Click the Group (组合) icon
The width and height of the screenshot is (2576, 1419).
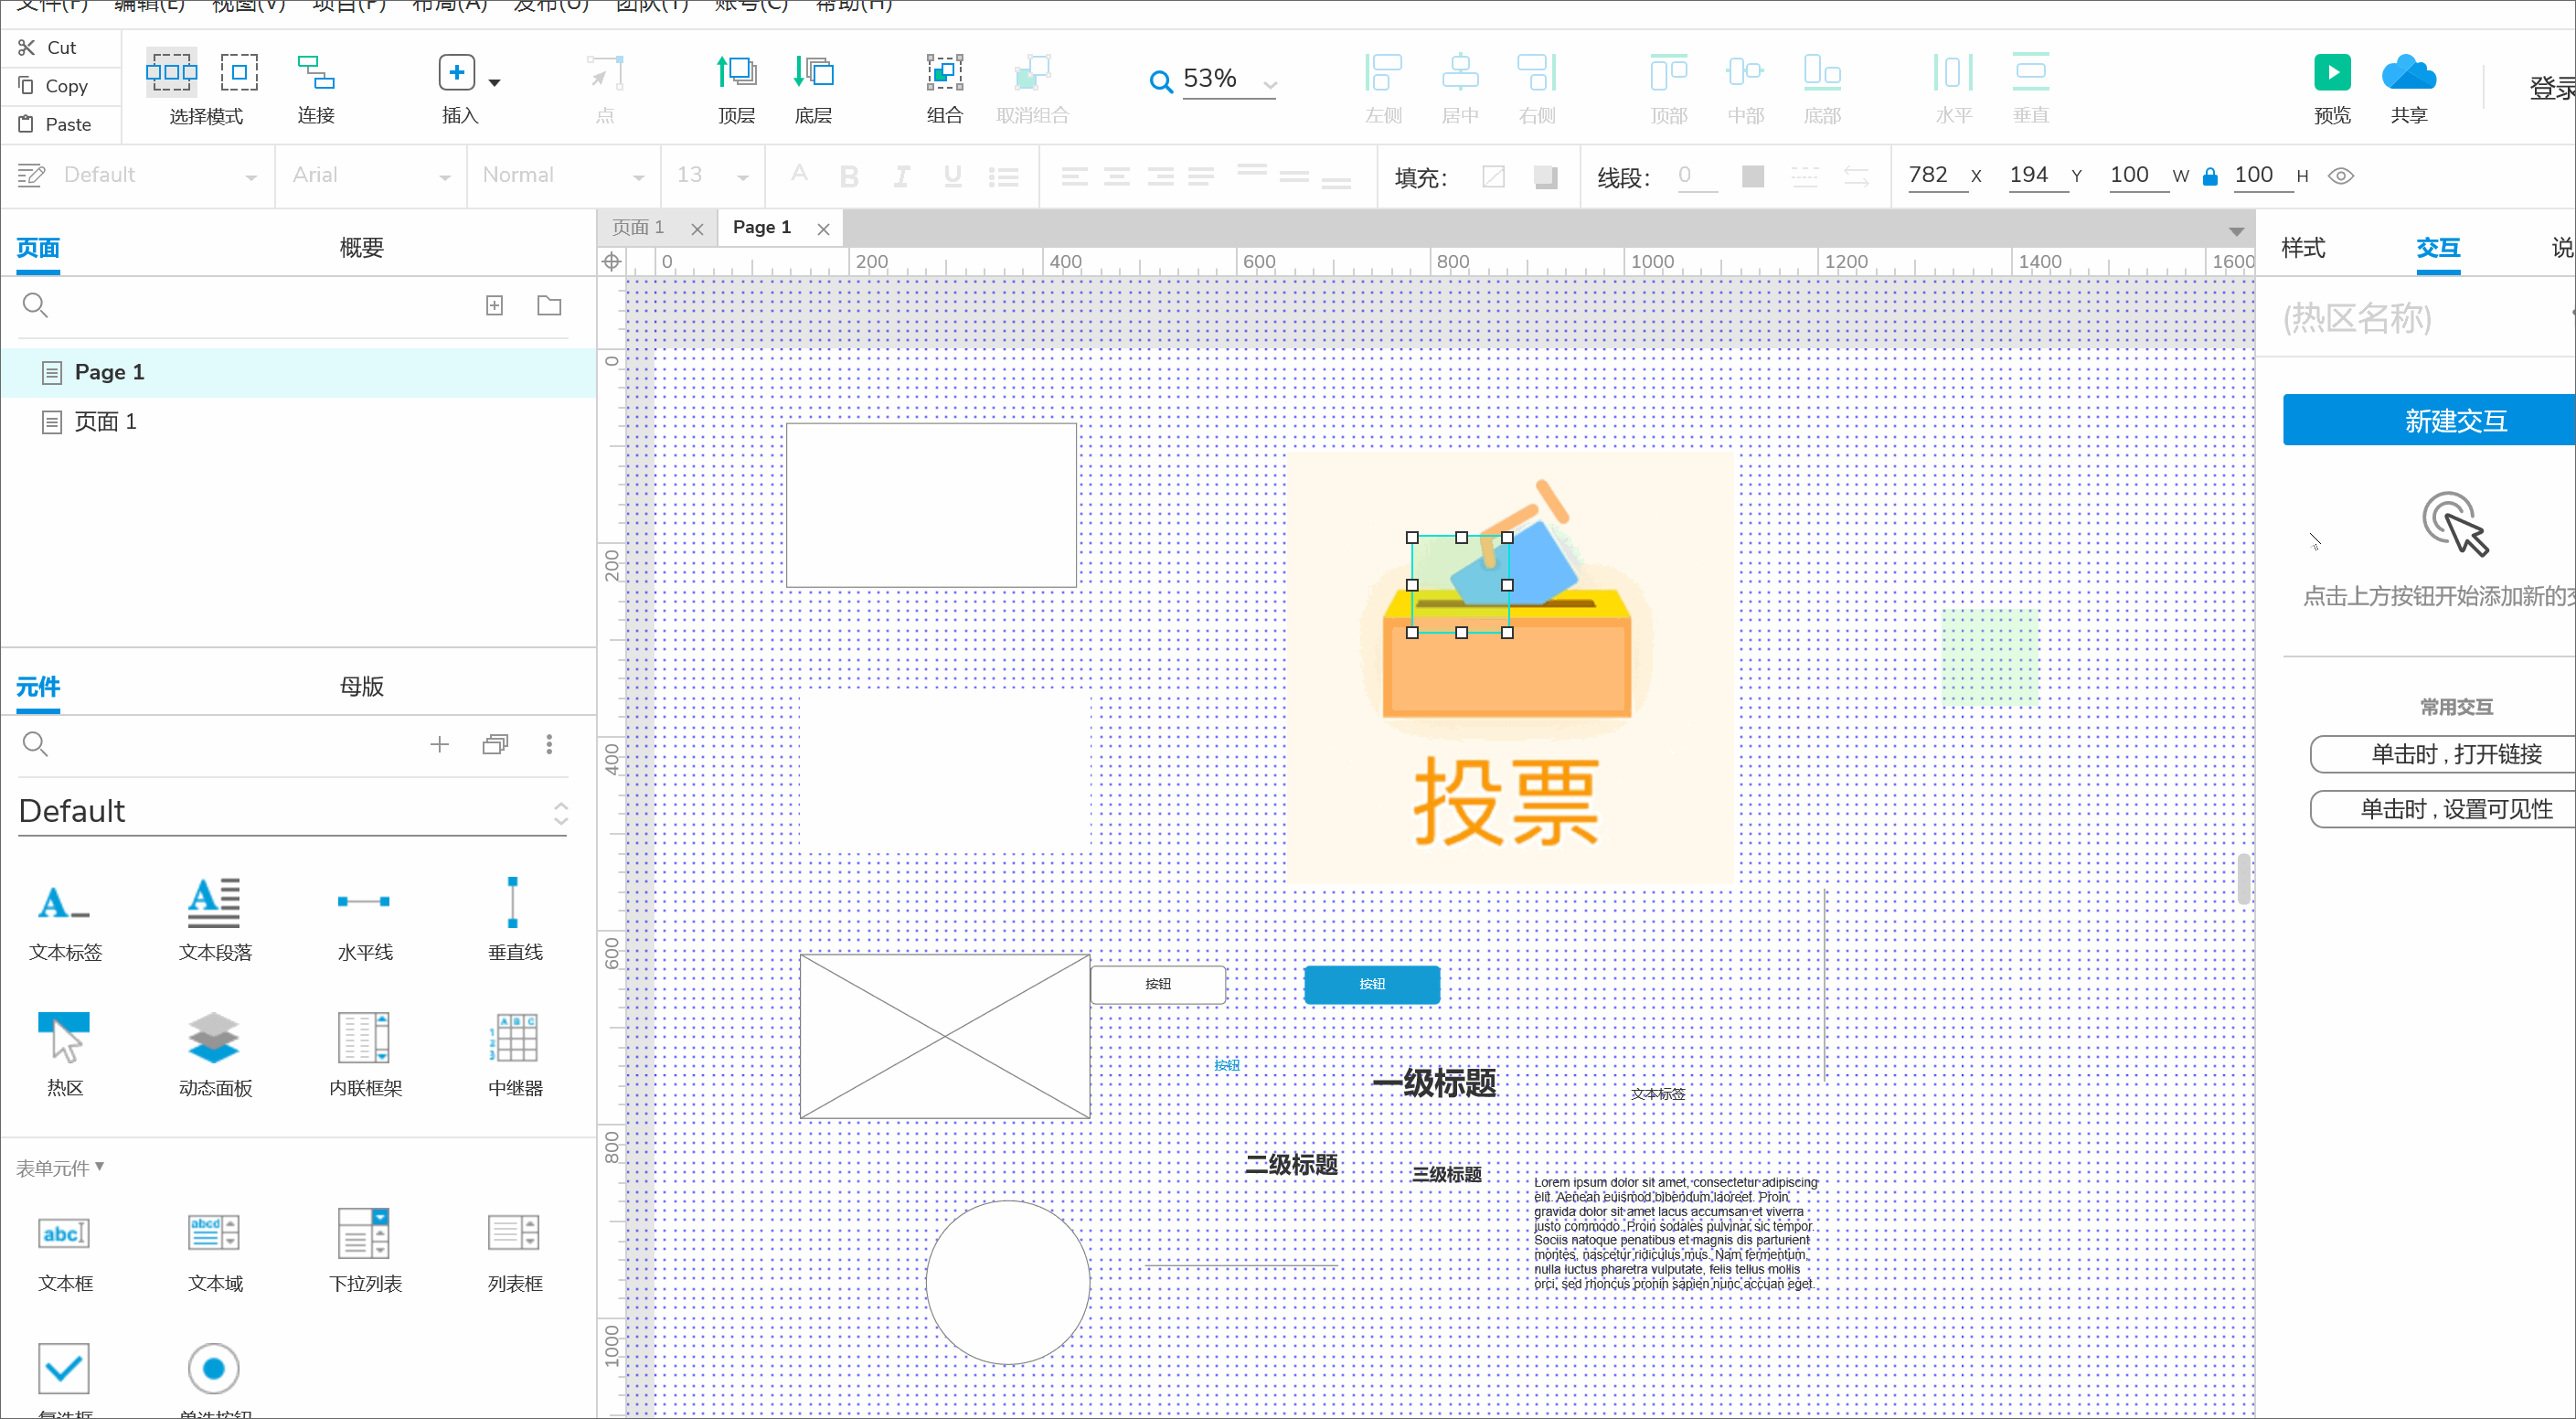coord(944,73)
